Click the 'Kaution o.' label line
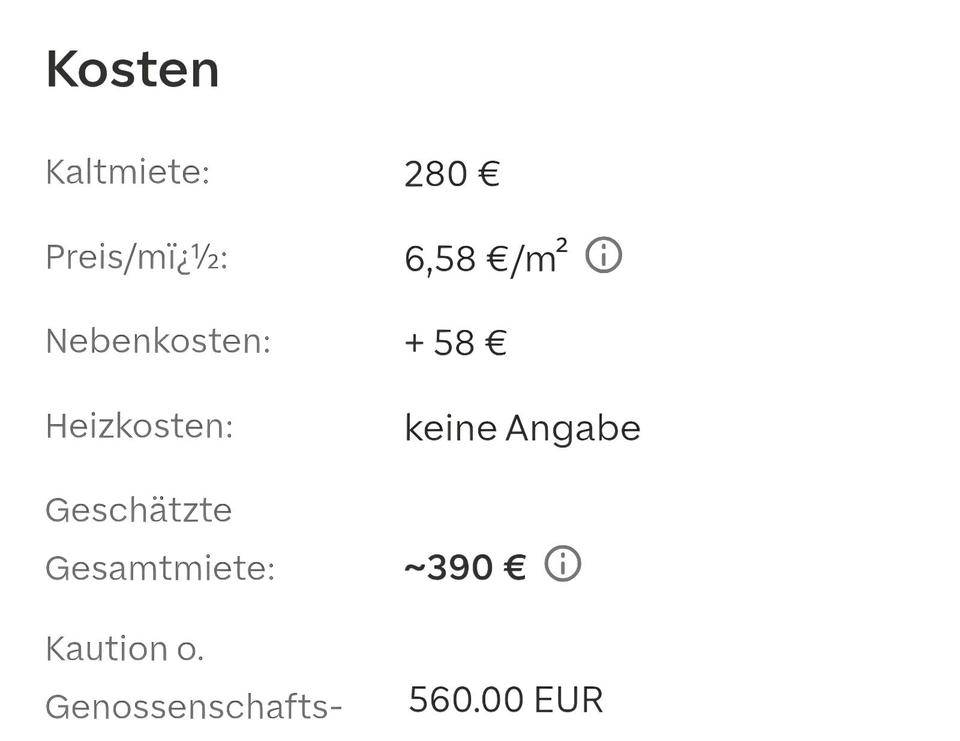 125,648
